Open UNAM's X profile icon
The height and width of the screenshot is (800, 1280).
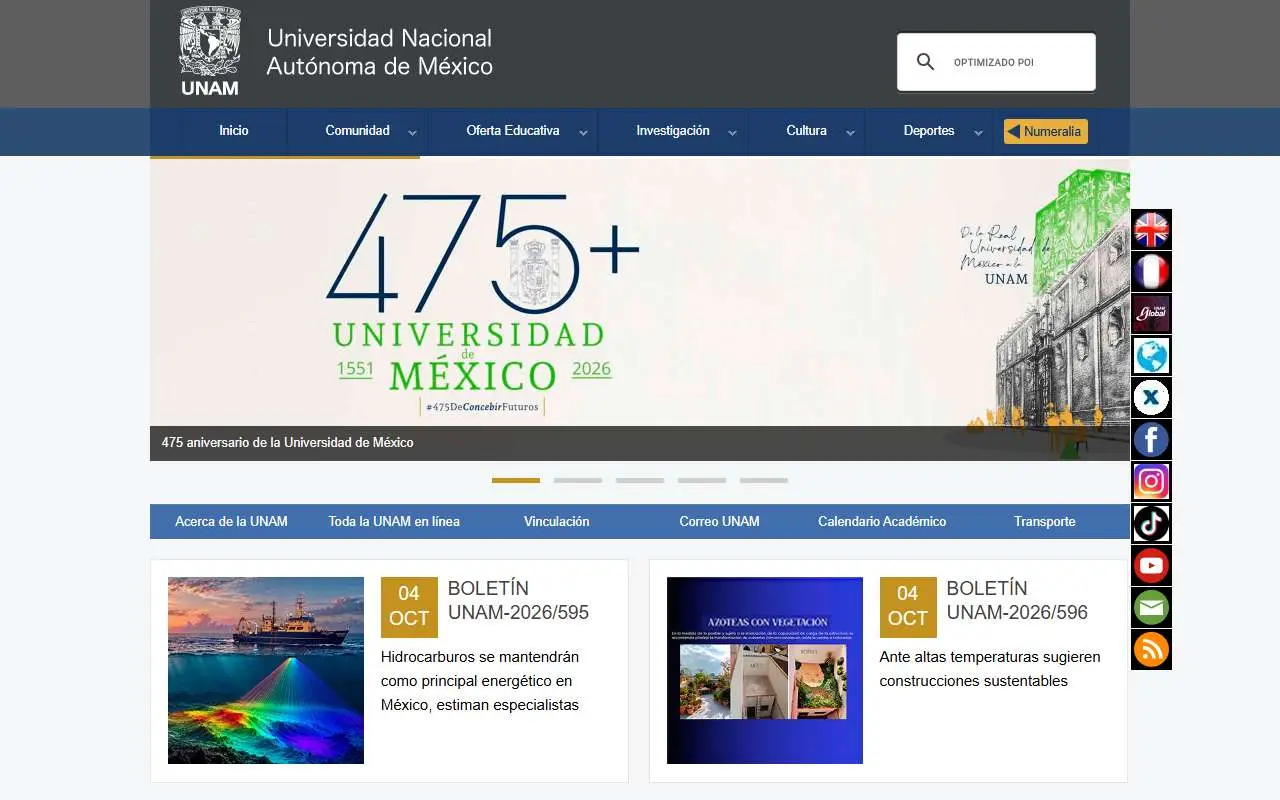1151,398
